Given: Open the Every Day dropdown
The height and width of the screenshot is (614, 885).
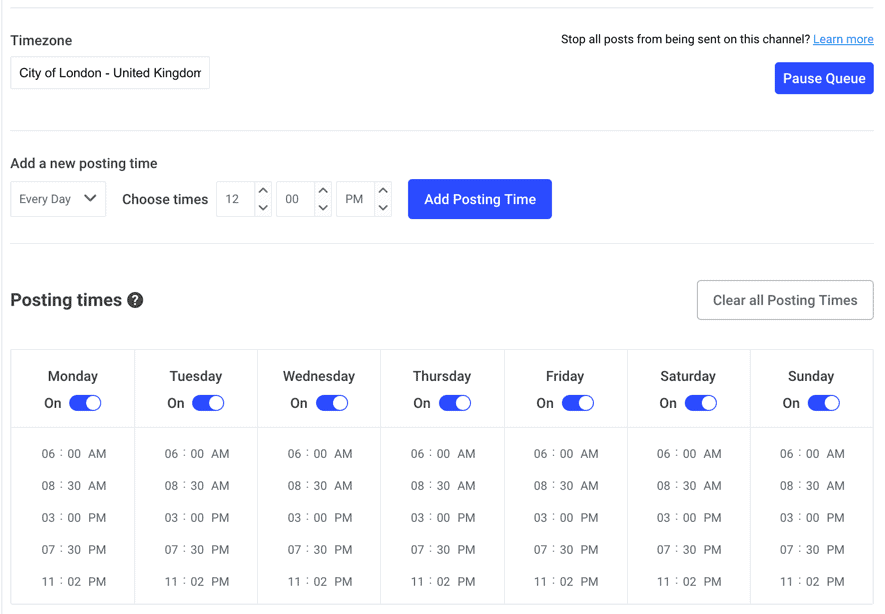Looking at the screenshot, I should point(58,199).
